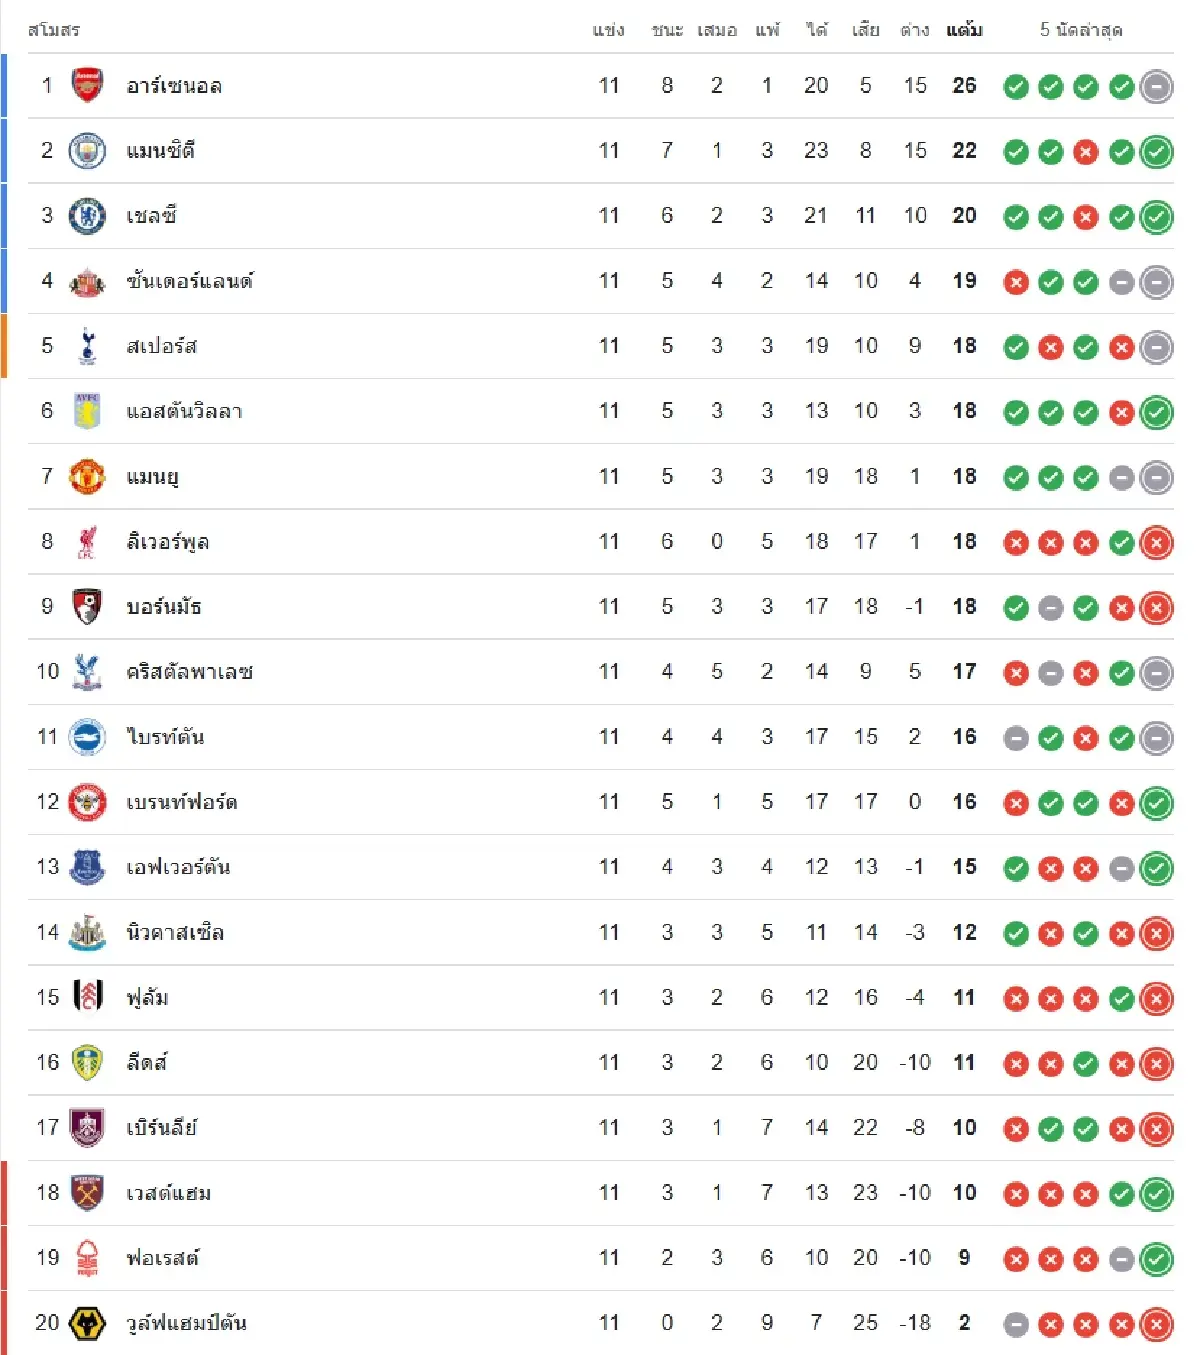Click the Manchester City club crest
This screenshot has width=1200, height=1355.
coord(87,151)
